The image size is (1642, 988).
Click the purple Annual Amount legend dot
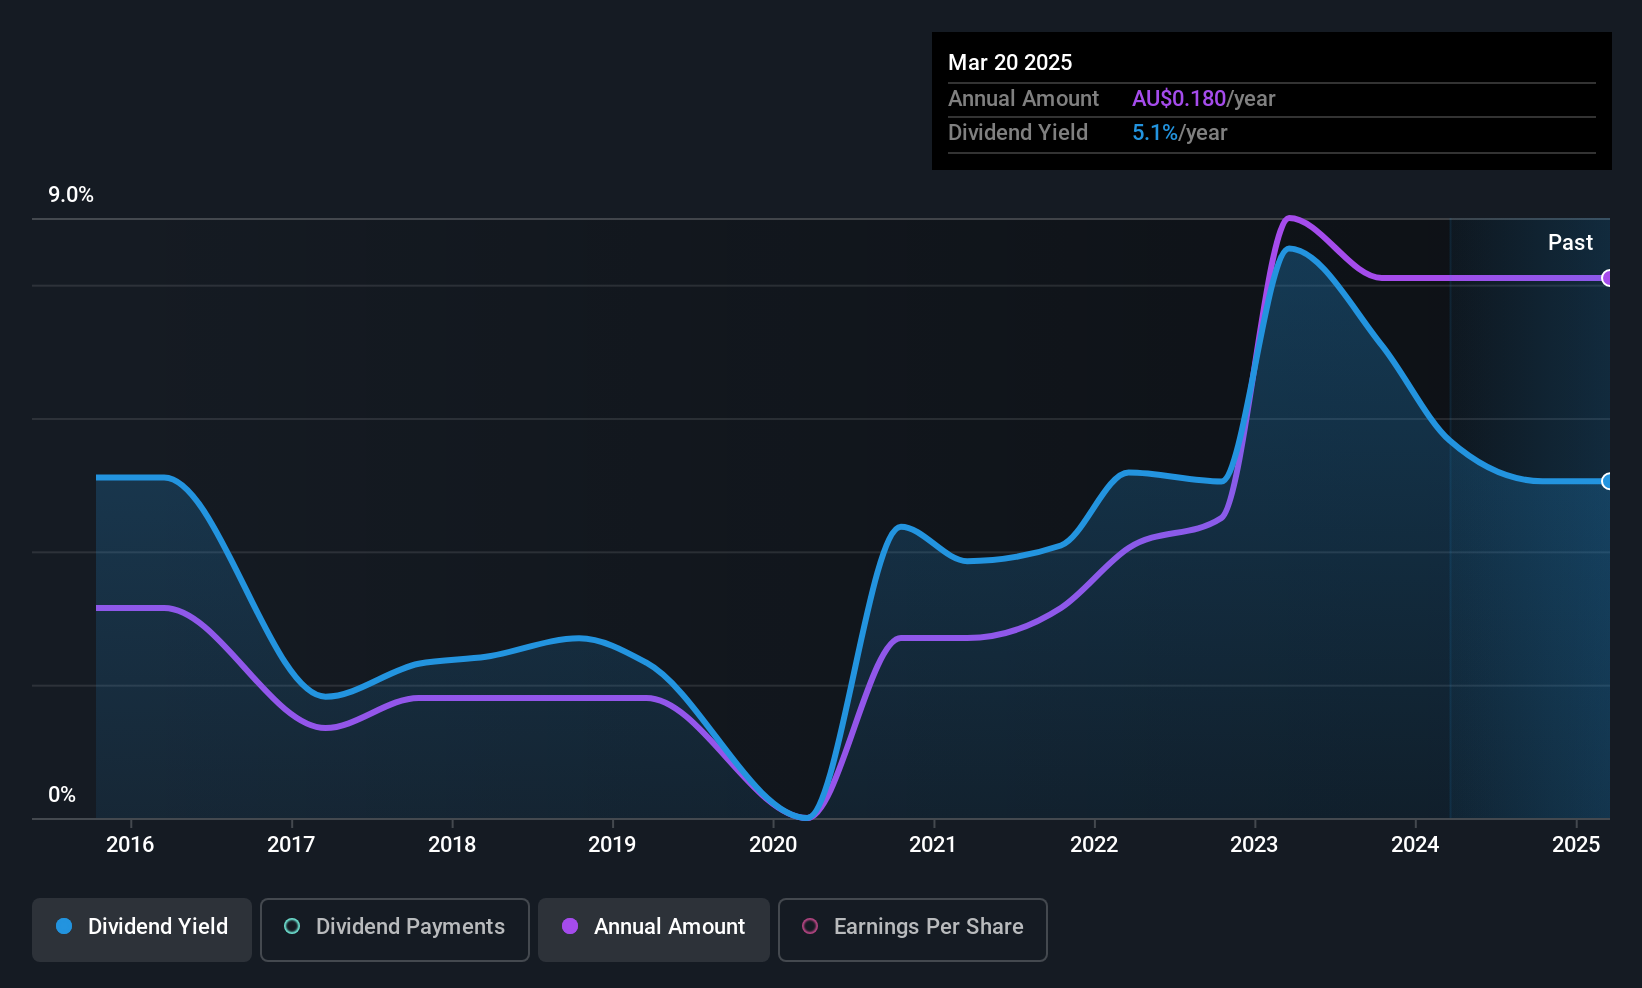pyautogui.click(x=570, y=927)
